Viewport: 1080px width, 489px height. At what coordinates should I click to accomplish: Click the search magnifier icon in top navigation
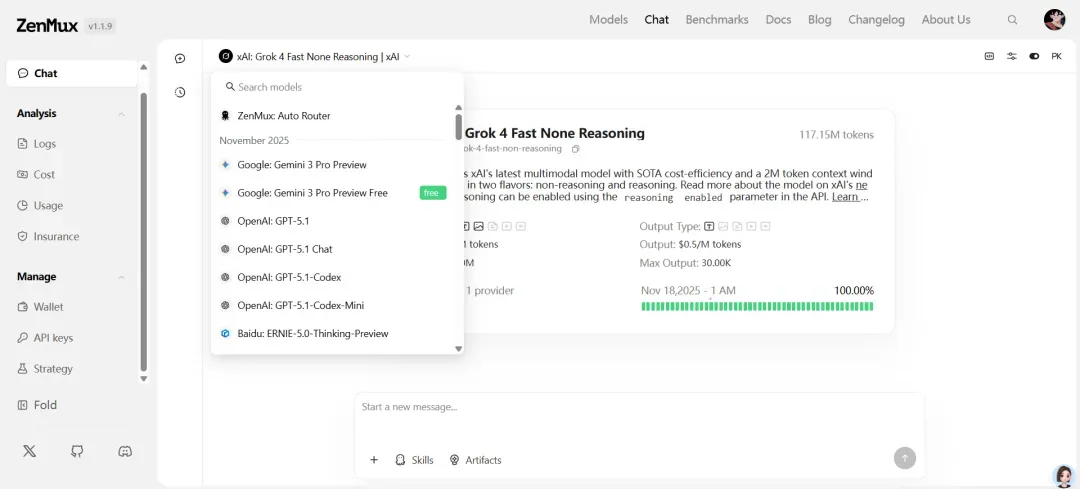pyautogui.click(x=1012, y=20)
